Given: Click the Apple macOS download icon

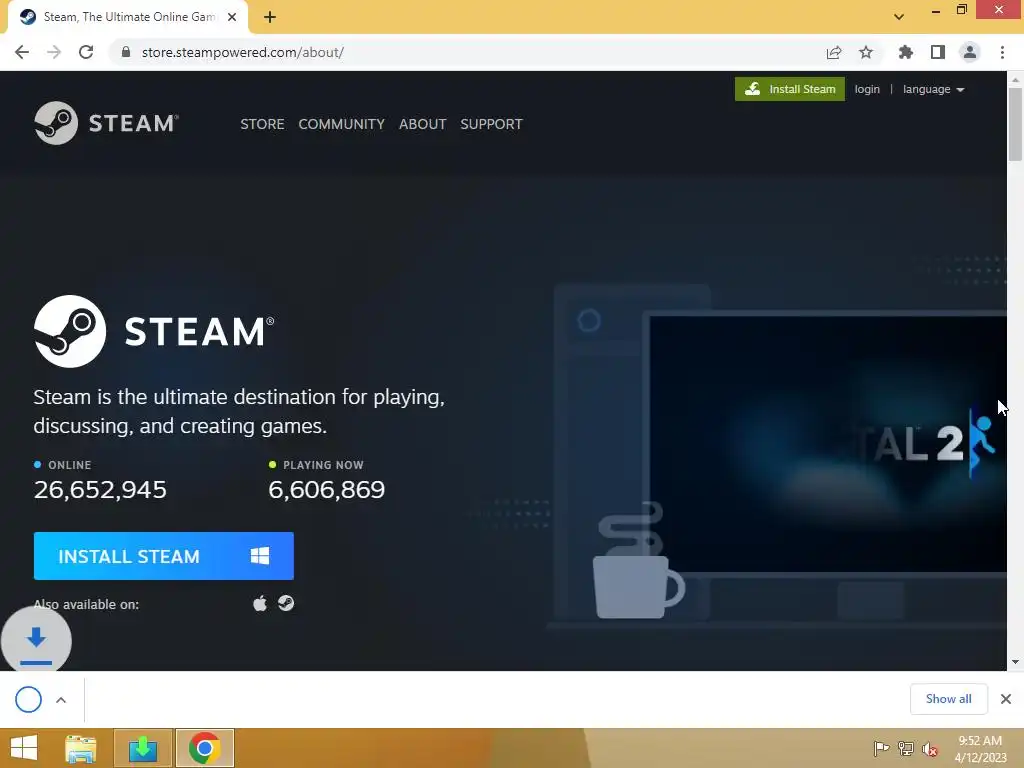Looking at the screenshot, I should coord(260,603).
